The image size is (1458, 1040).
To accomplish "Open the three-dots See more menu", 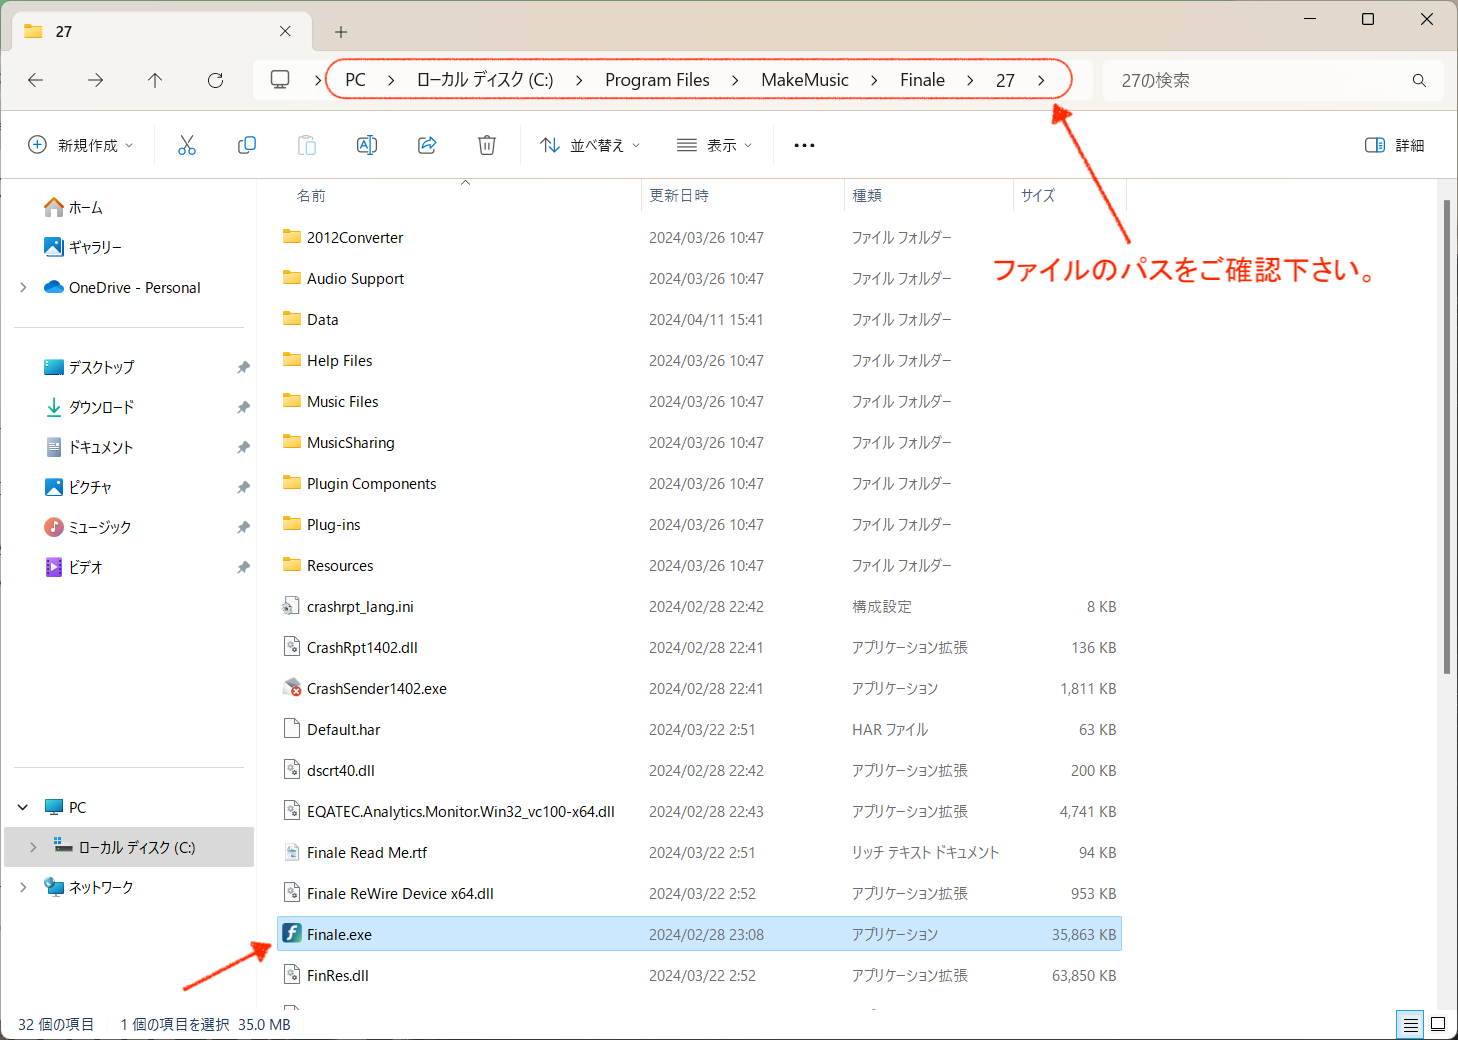I will 804,145.
